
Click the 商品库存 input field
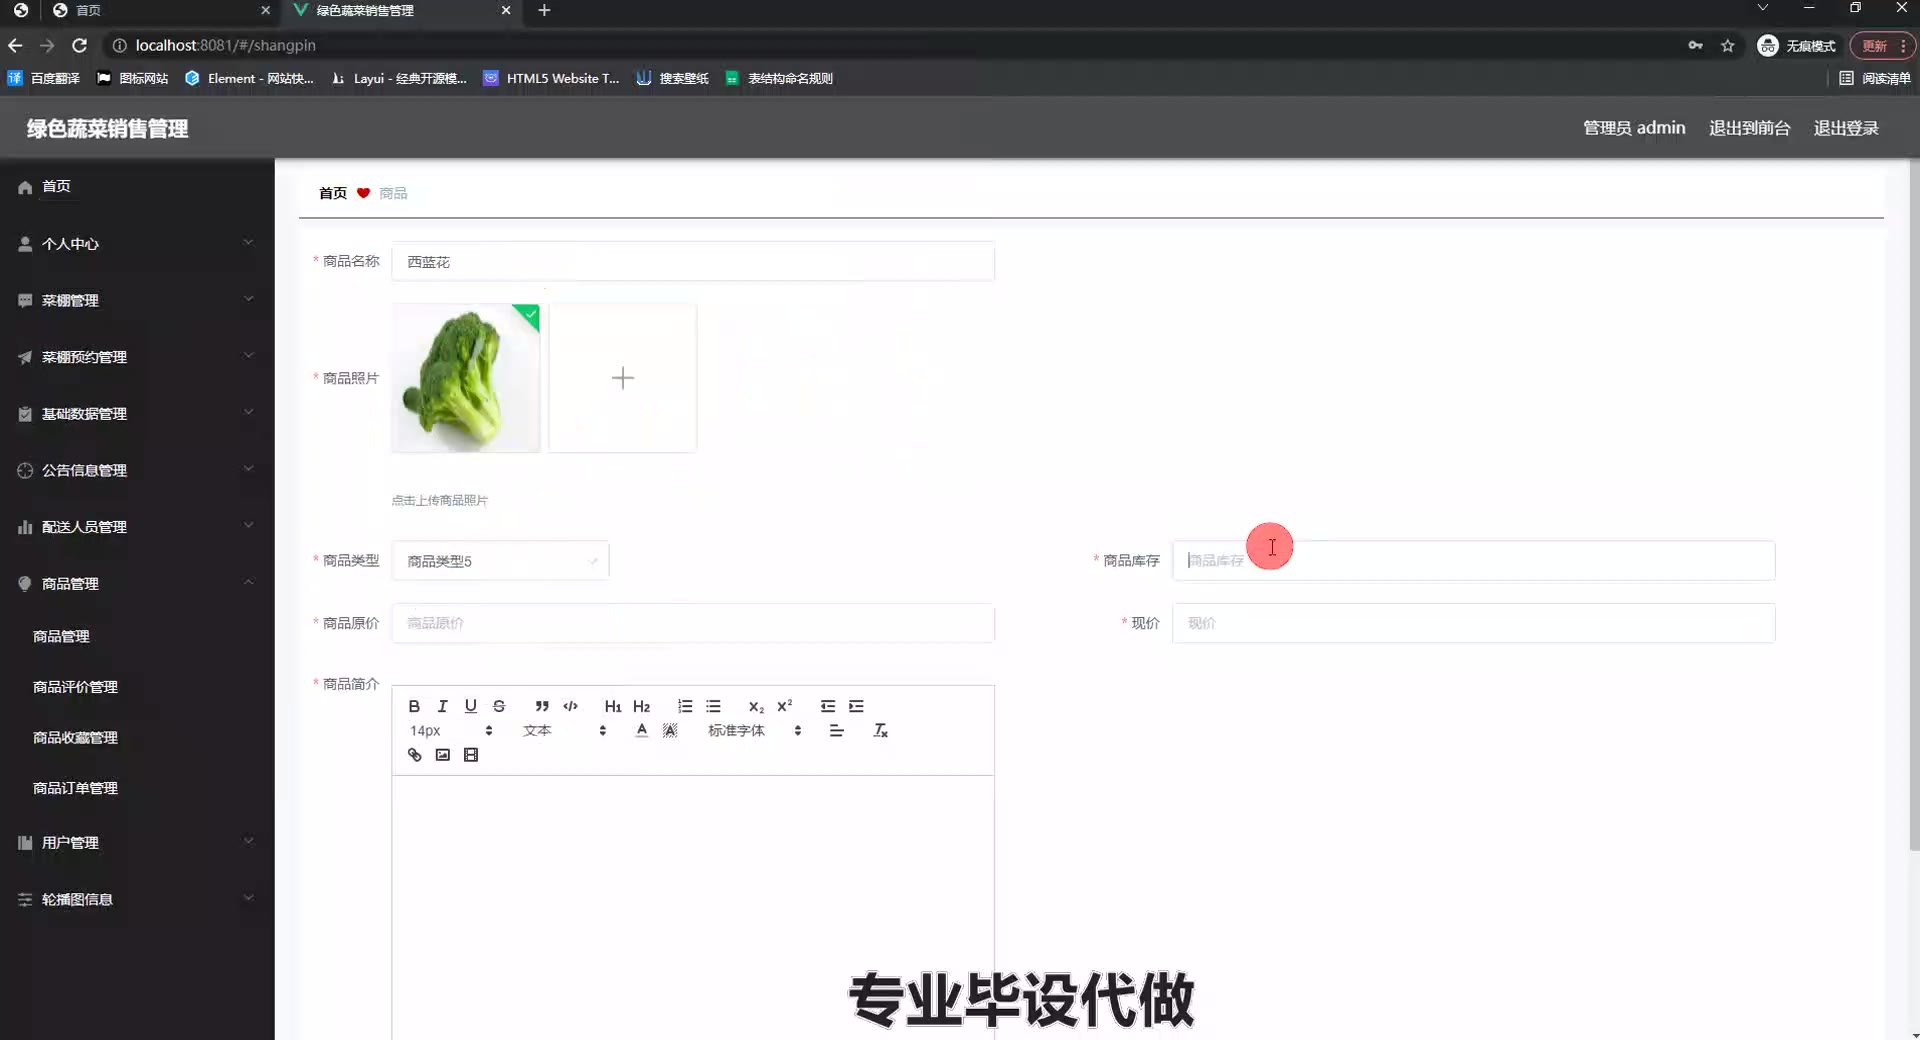pos(1473,561)
